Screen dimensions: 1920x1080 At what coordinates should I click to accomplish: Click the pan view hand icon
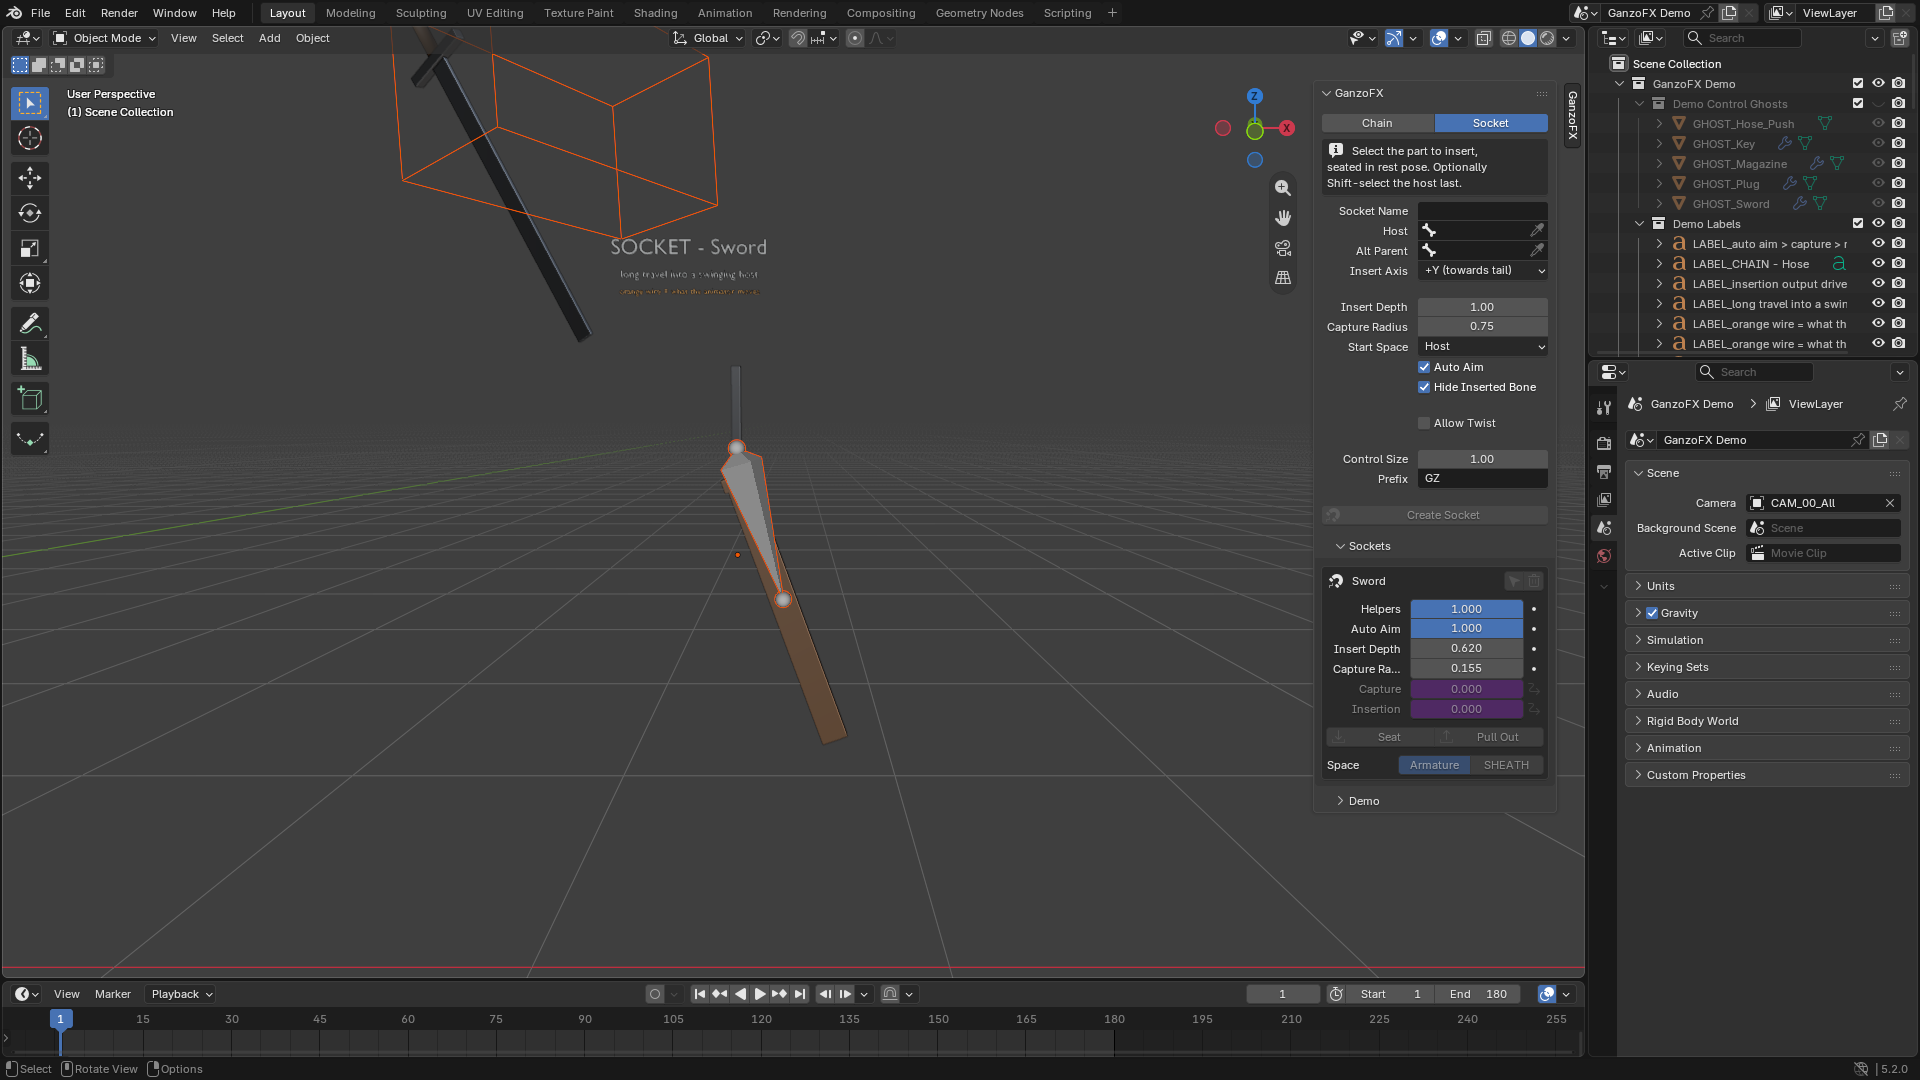point(1283,218)
